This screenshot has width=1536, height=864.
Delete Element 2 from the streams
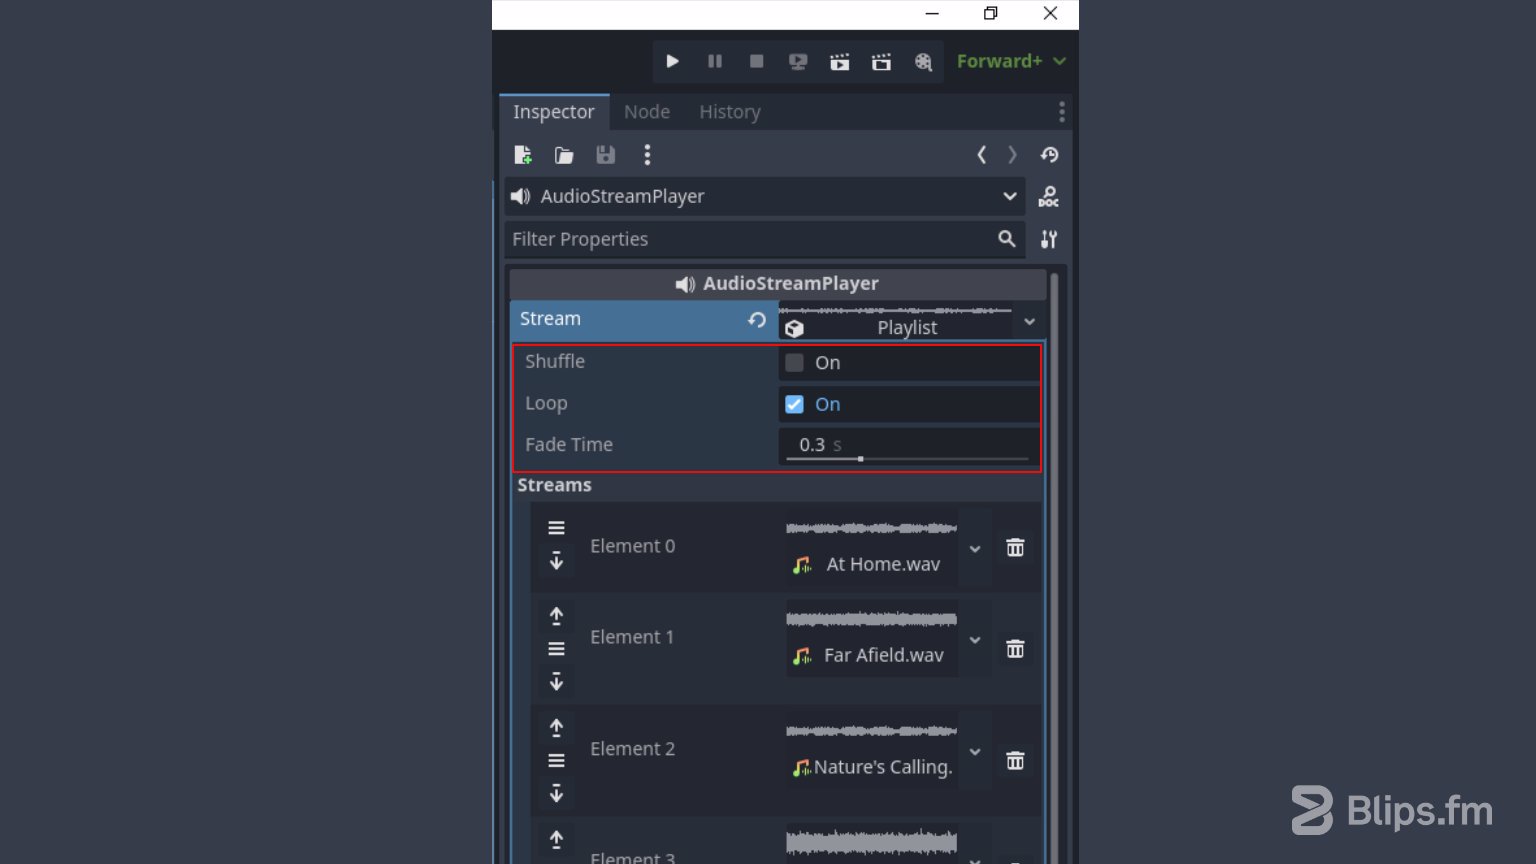(x=1015, y=761)
